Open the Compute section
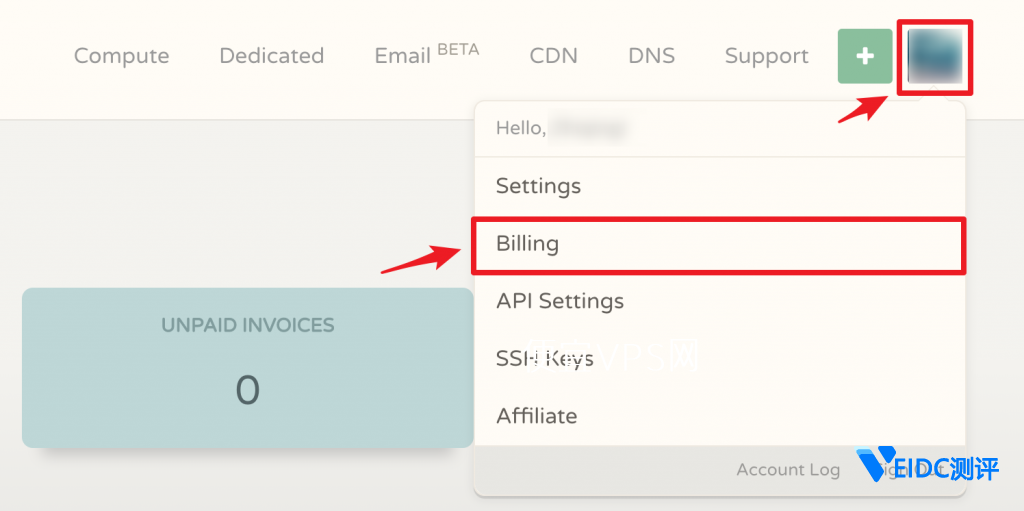Screen dimensions: 1024x511 tap(121, 56)
